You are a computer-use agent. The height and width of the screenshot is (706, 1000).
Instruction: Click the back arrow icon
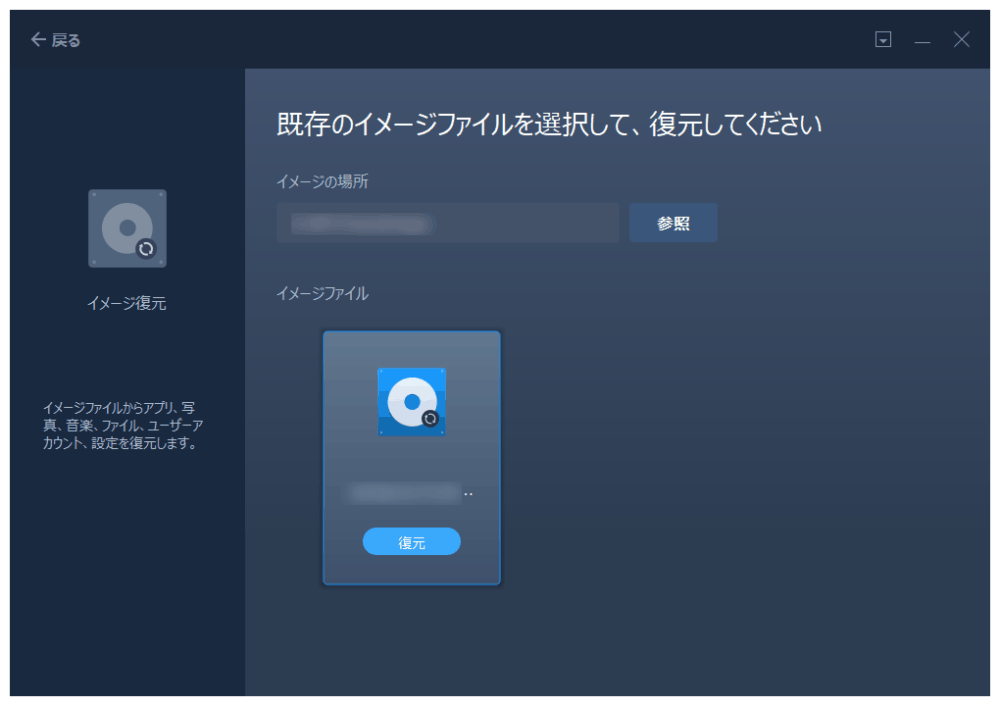38,40
